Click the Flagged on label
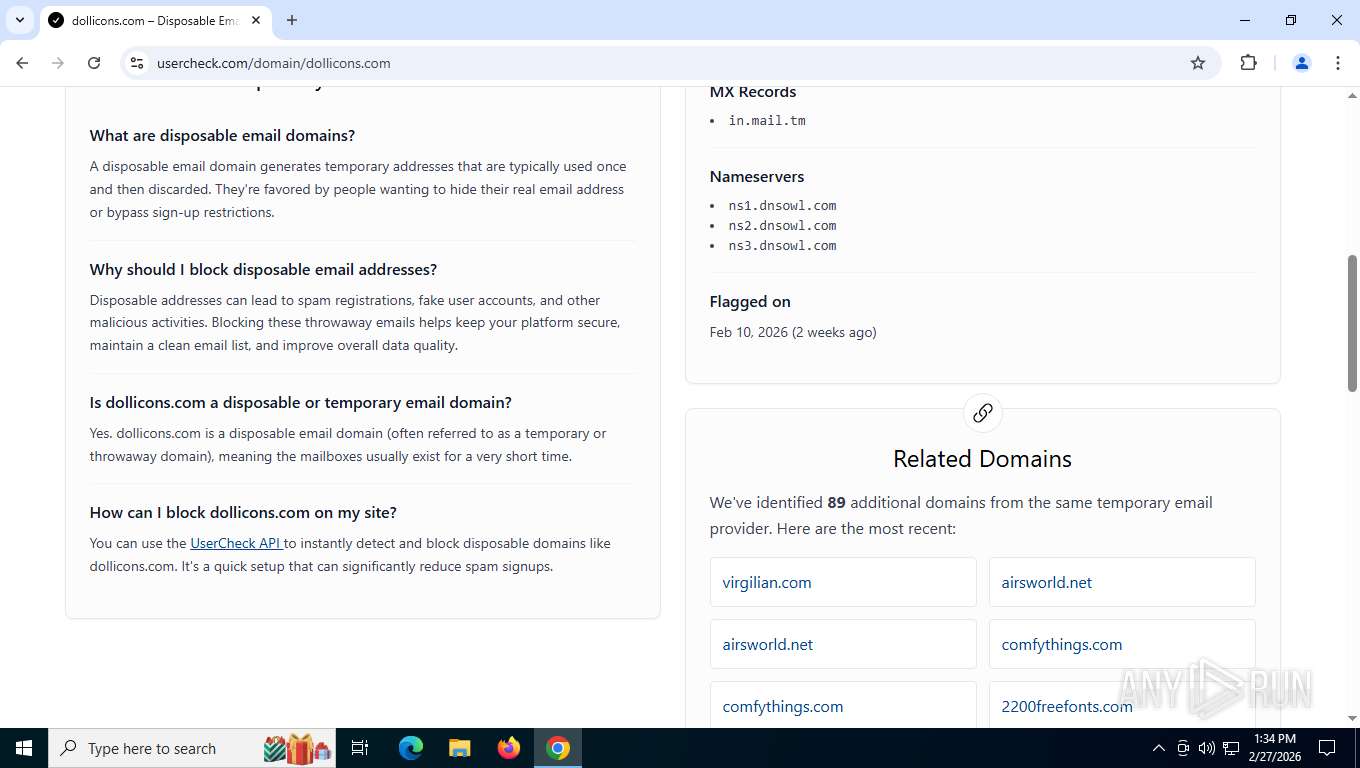 [750, 301]
